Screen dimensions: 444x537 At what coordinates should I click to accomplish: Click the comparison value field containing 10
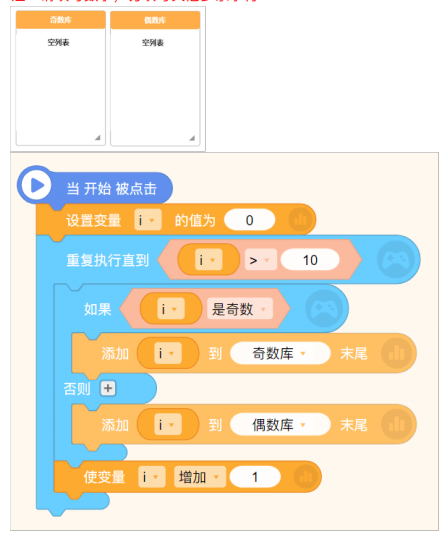310,260
